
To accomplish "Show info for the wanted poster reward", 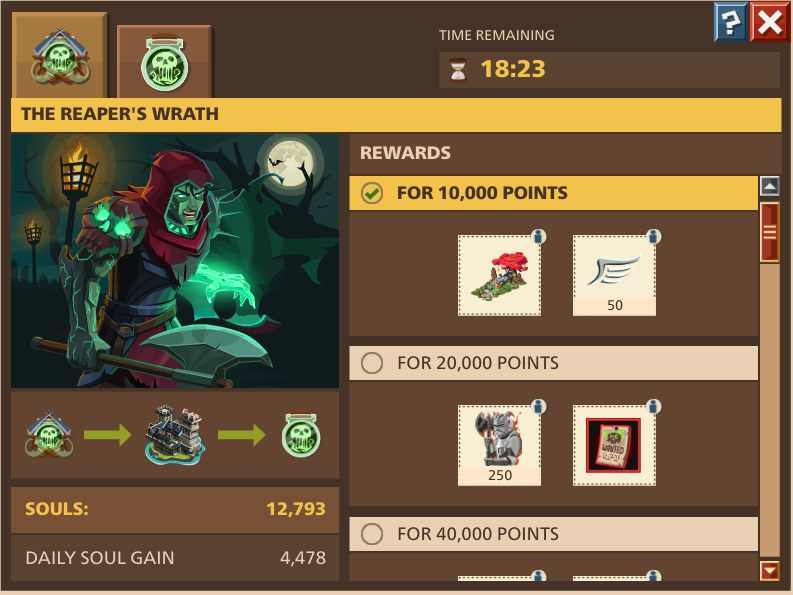I will (654, 406).
